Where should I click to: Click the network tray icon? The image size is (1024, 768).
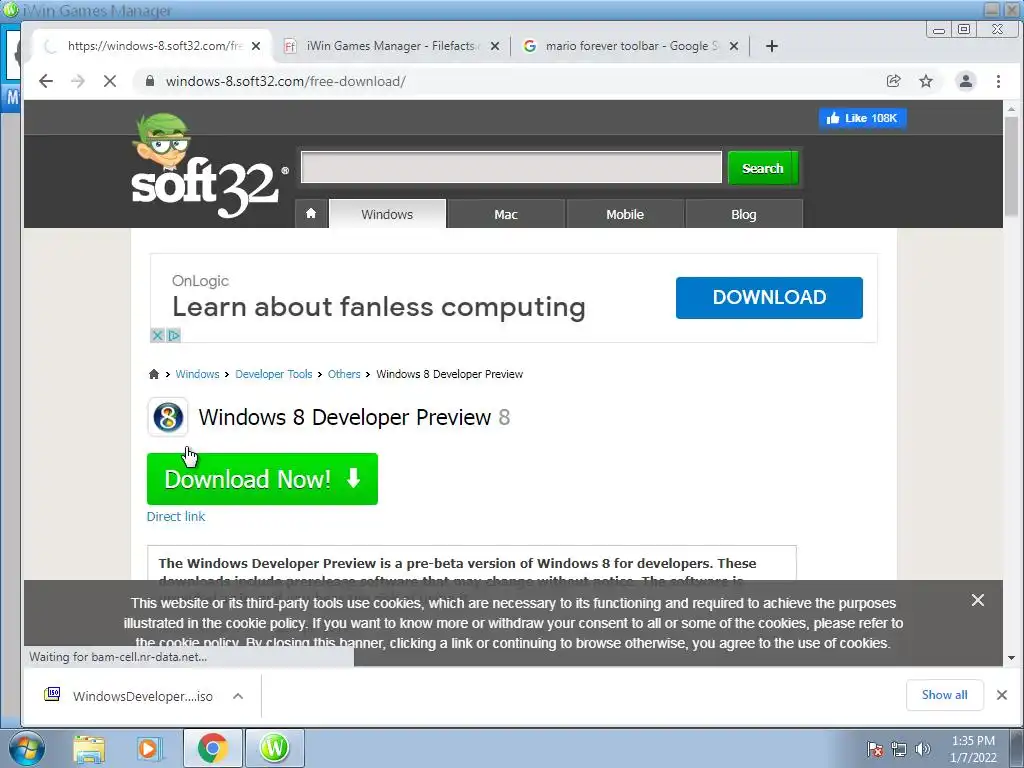tap(899, 749)
